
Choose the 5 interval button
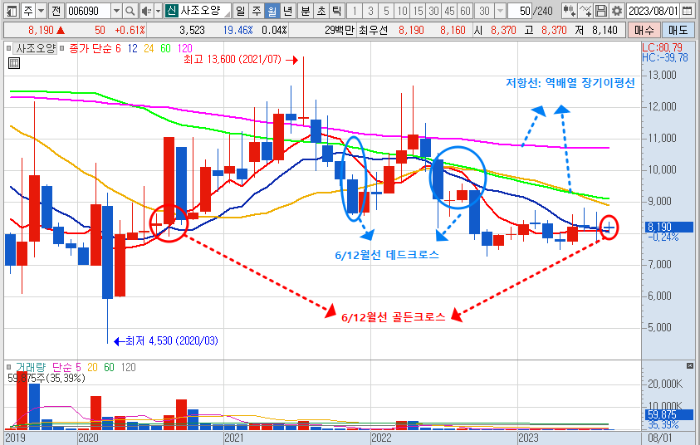tap(386, 10)
